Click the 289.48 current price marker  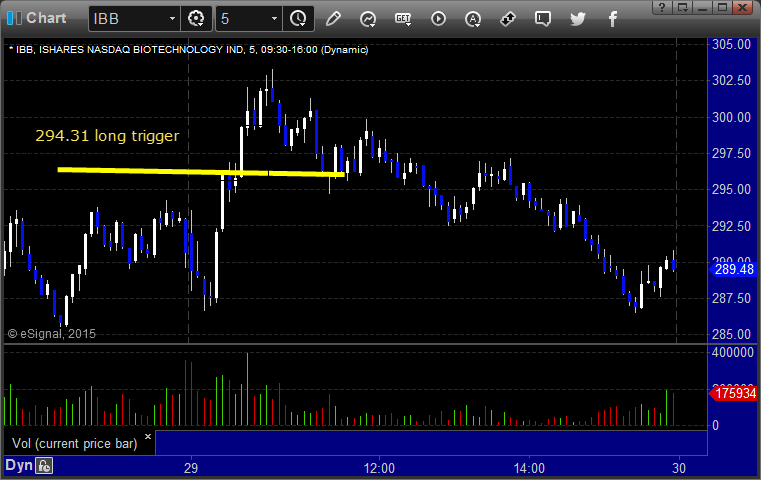pyautogui.click(x=734, y=269)
